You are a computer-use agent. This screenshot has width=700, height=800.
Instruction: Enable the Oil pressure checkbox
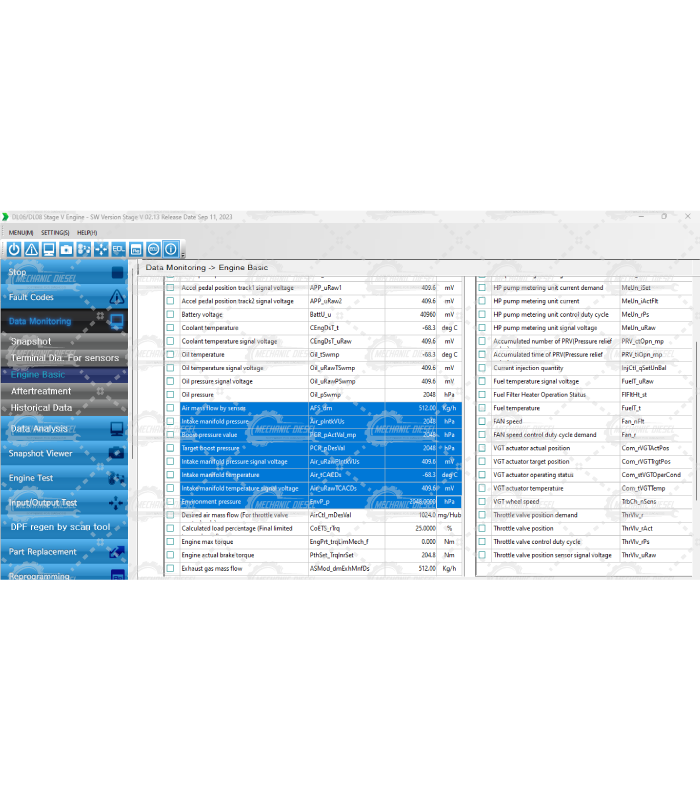coord(170,395)
